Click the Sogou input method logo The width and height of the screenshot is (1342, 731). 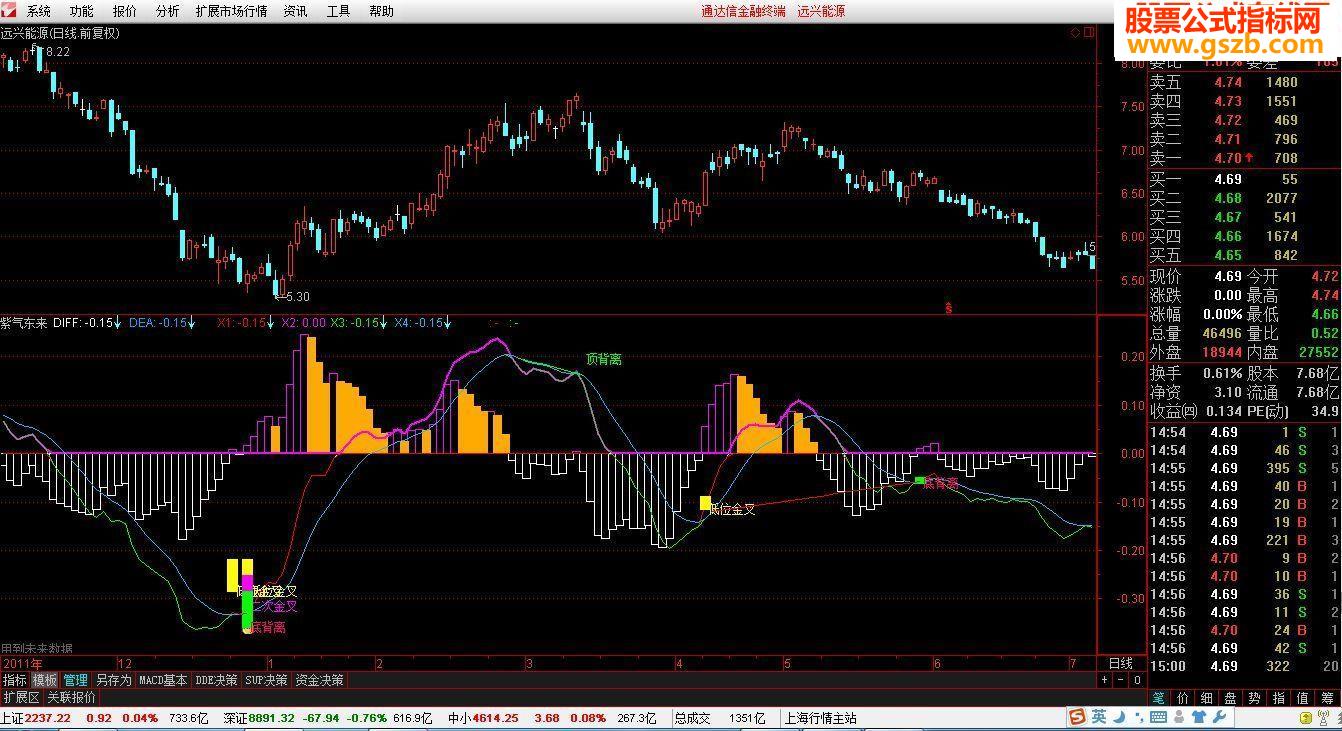pos(1077,717)
